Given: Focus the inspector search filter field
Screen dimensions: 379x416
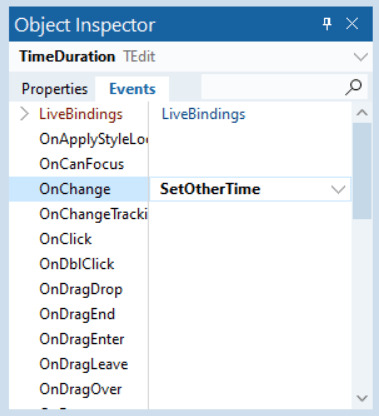Looking at the screenshot, I should tap(273, 87).
